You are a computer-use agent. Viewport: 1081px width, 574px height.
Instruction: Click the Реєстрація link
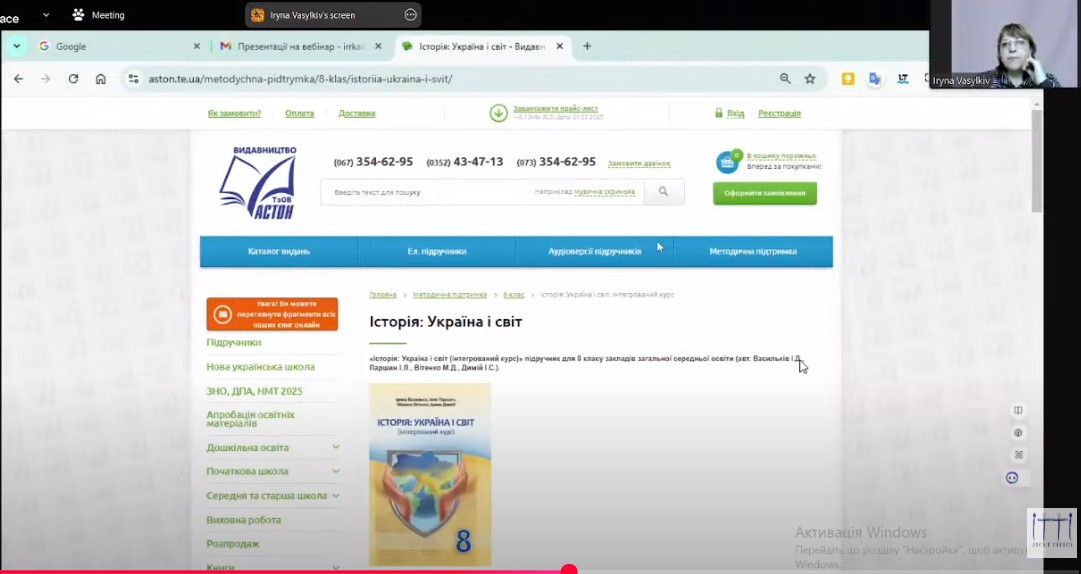779,113
